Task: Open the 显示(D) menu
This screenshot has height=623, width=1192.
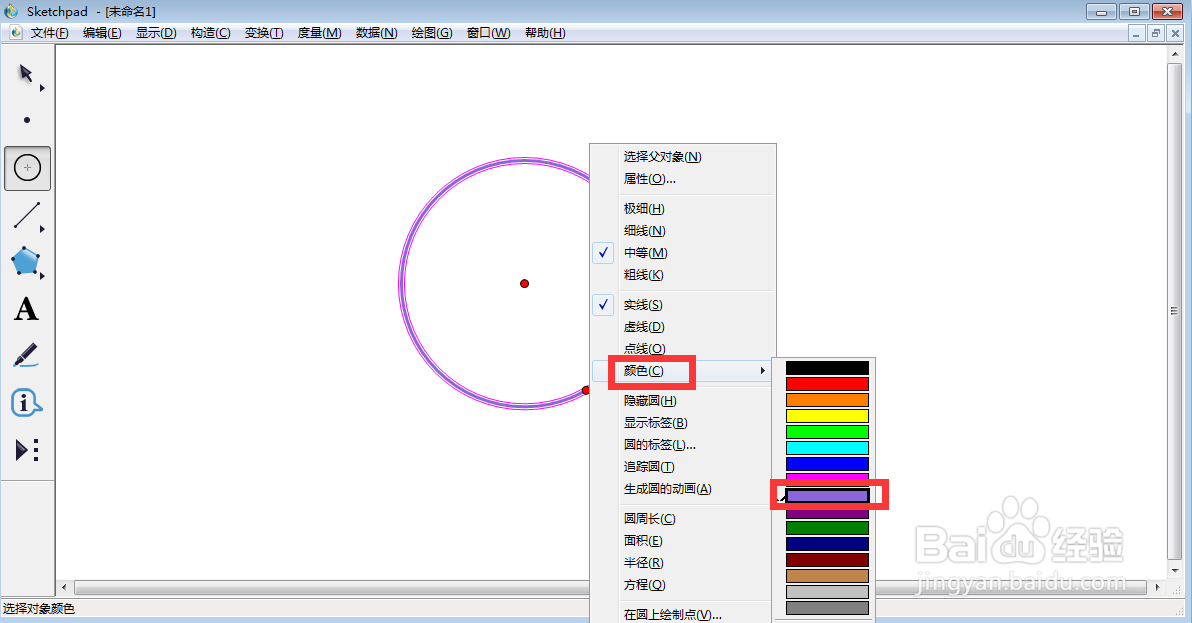Action: [156, 33]
